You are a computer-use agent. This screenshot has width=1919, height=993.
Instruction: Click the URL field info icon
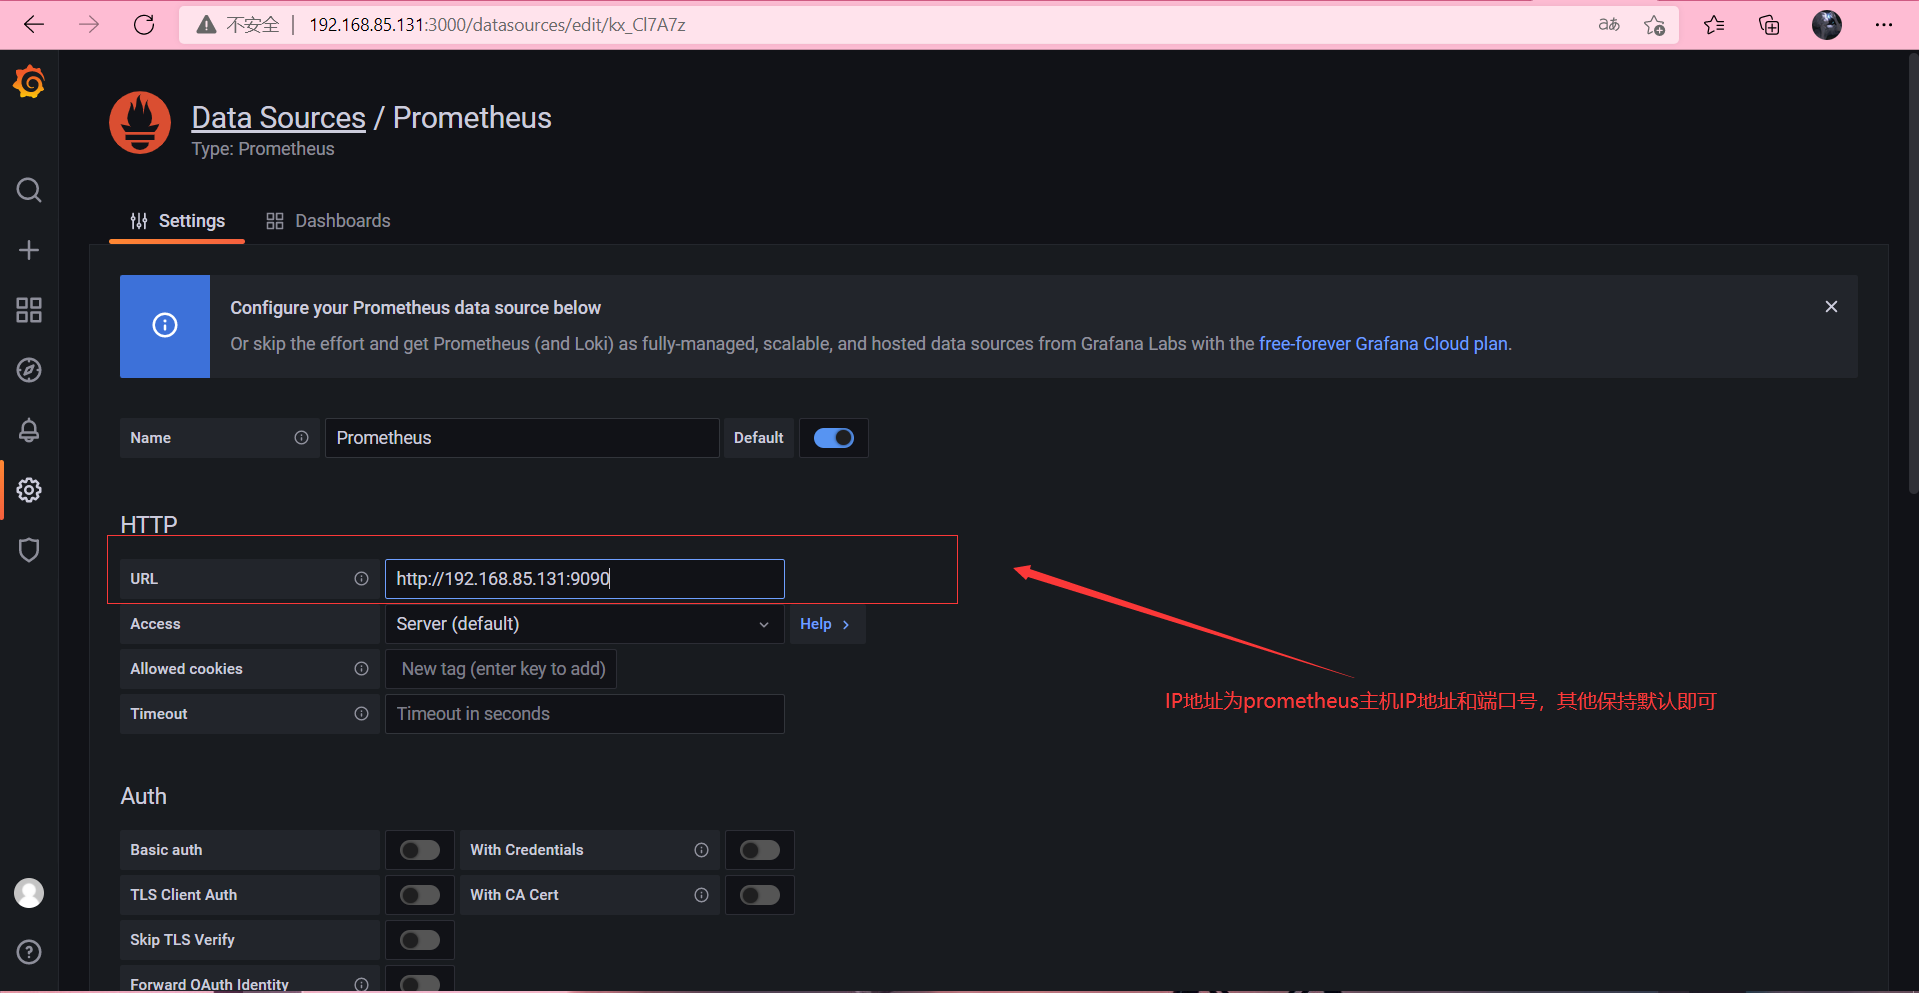click(361, 579)
